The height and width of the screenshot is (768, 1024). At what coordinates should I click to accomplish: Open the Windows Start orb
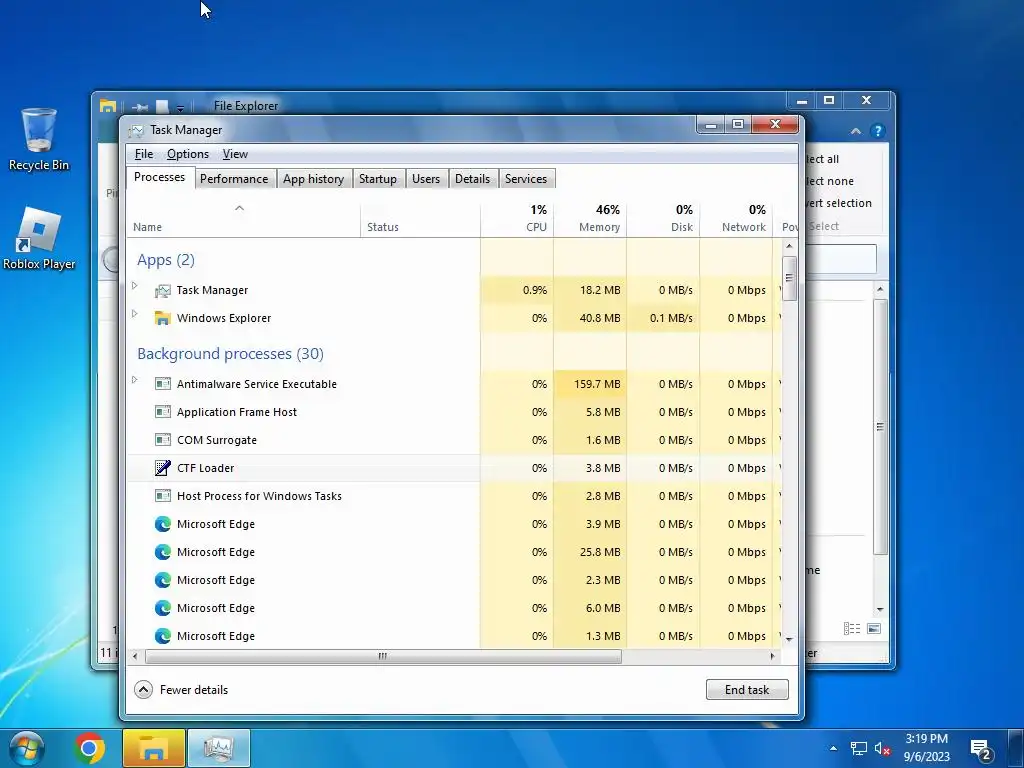pos(27,748)
